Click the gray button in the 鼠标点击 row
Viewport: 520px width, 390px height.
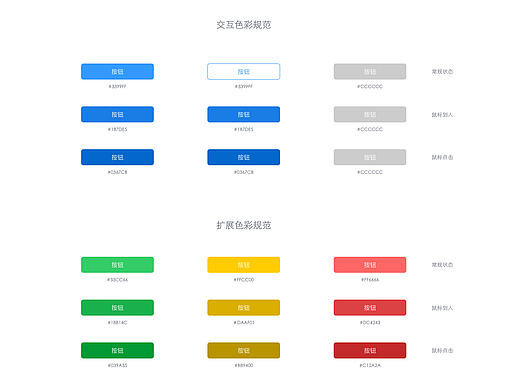point(370,157)
